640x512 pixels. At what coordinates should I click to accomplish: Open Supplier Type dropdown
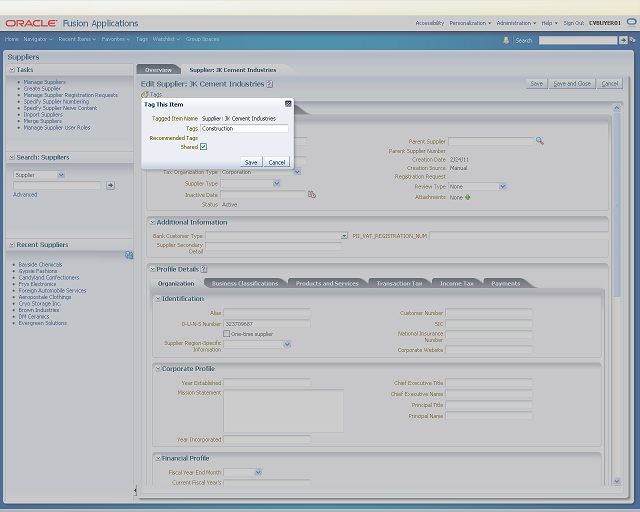(x=277, y=183)
